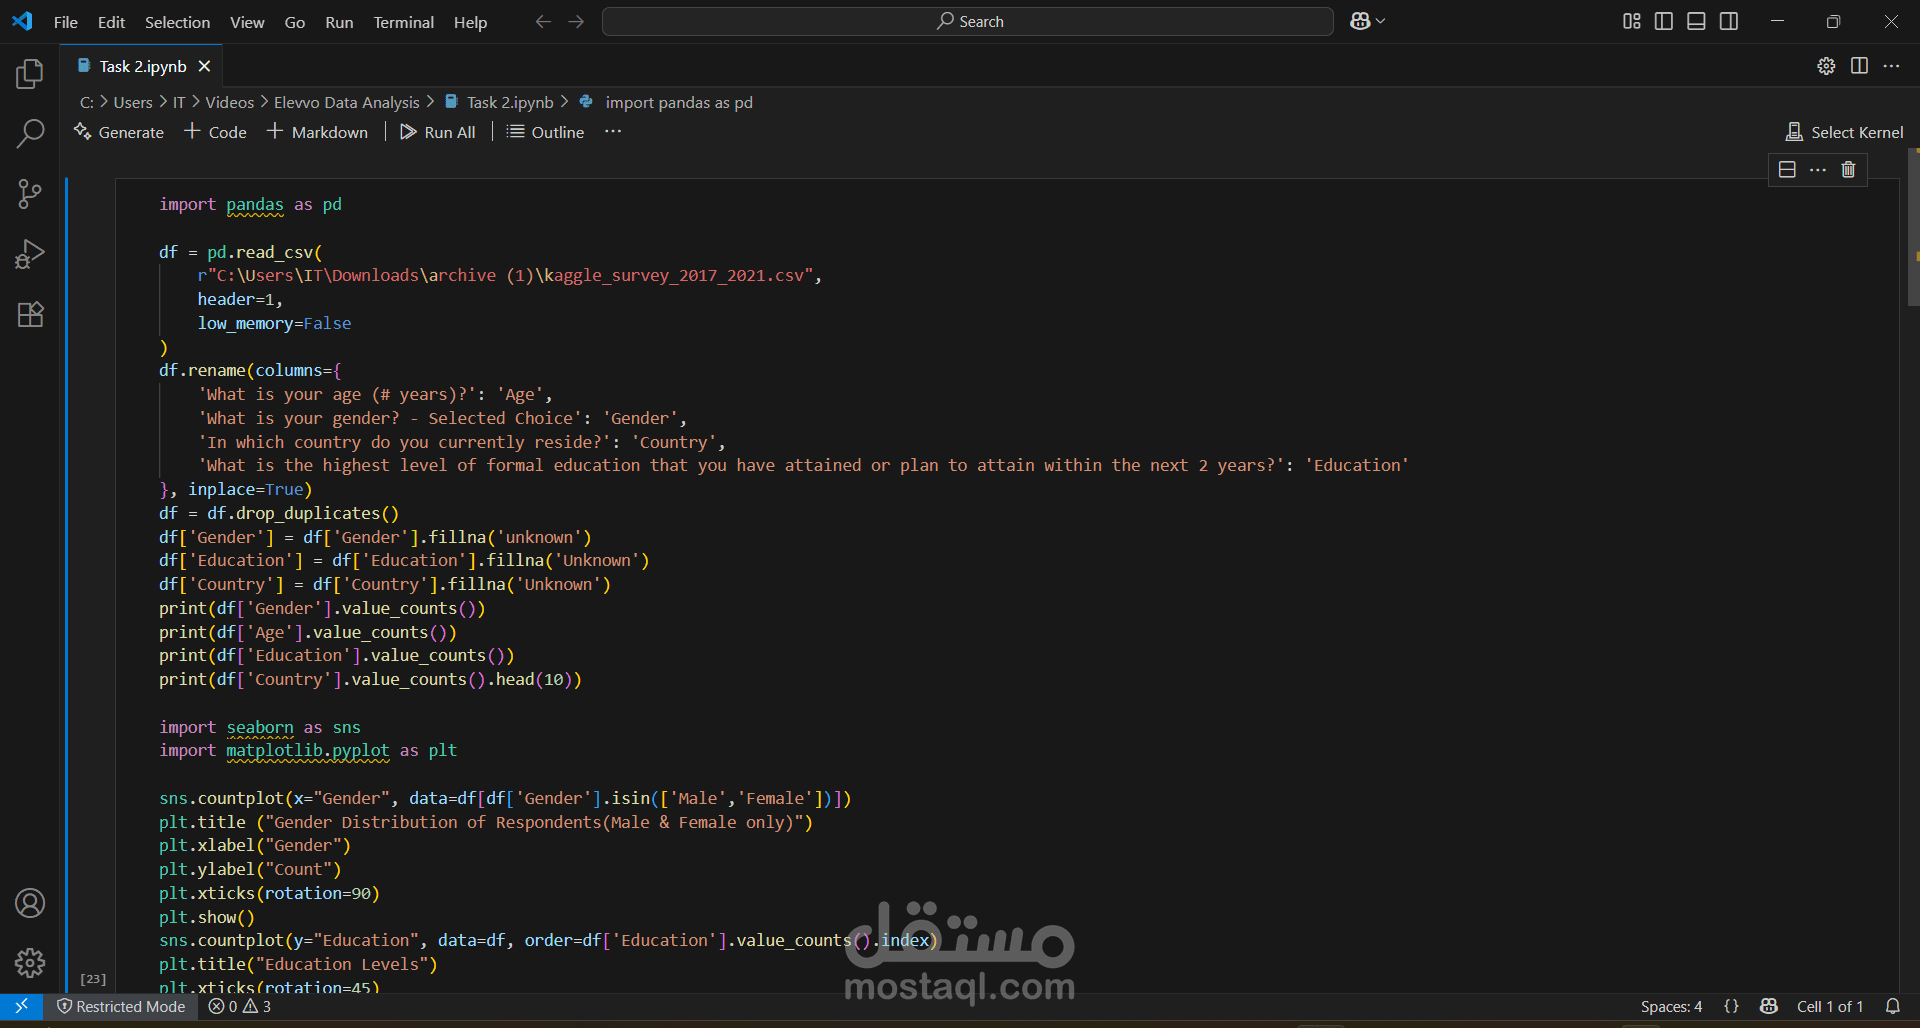Viewport: 1920px width, 1028px height.
Task: Expand the IT breadcrumb
Action: [x=179, y=102]
